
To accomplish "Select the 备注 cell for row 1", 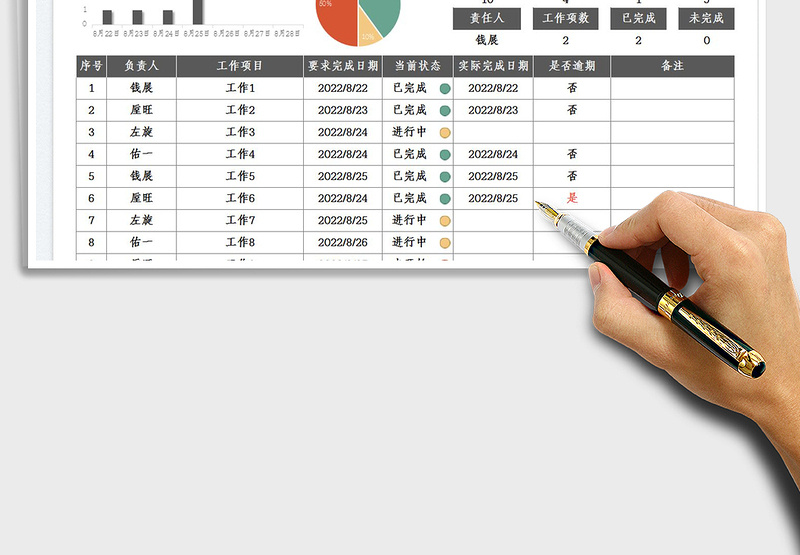I will [672, 88].
